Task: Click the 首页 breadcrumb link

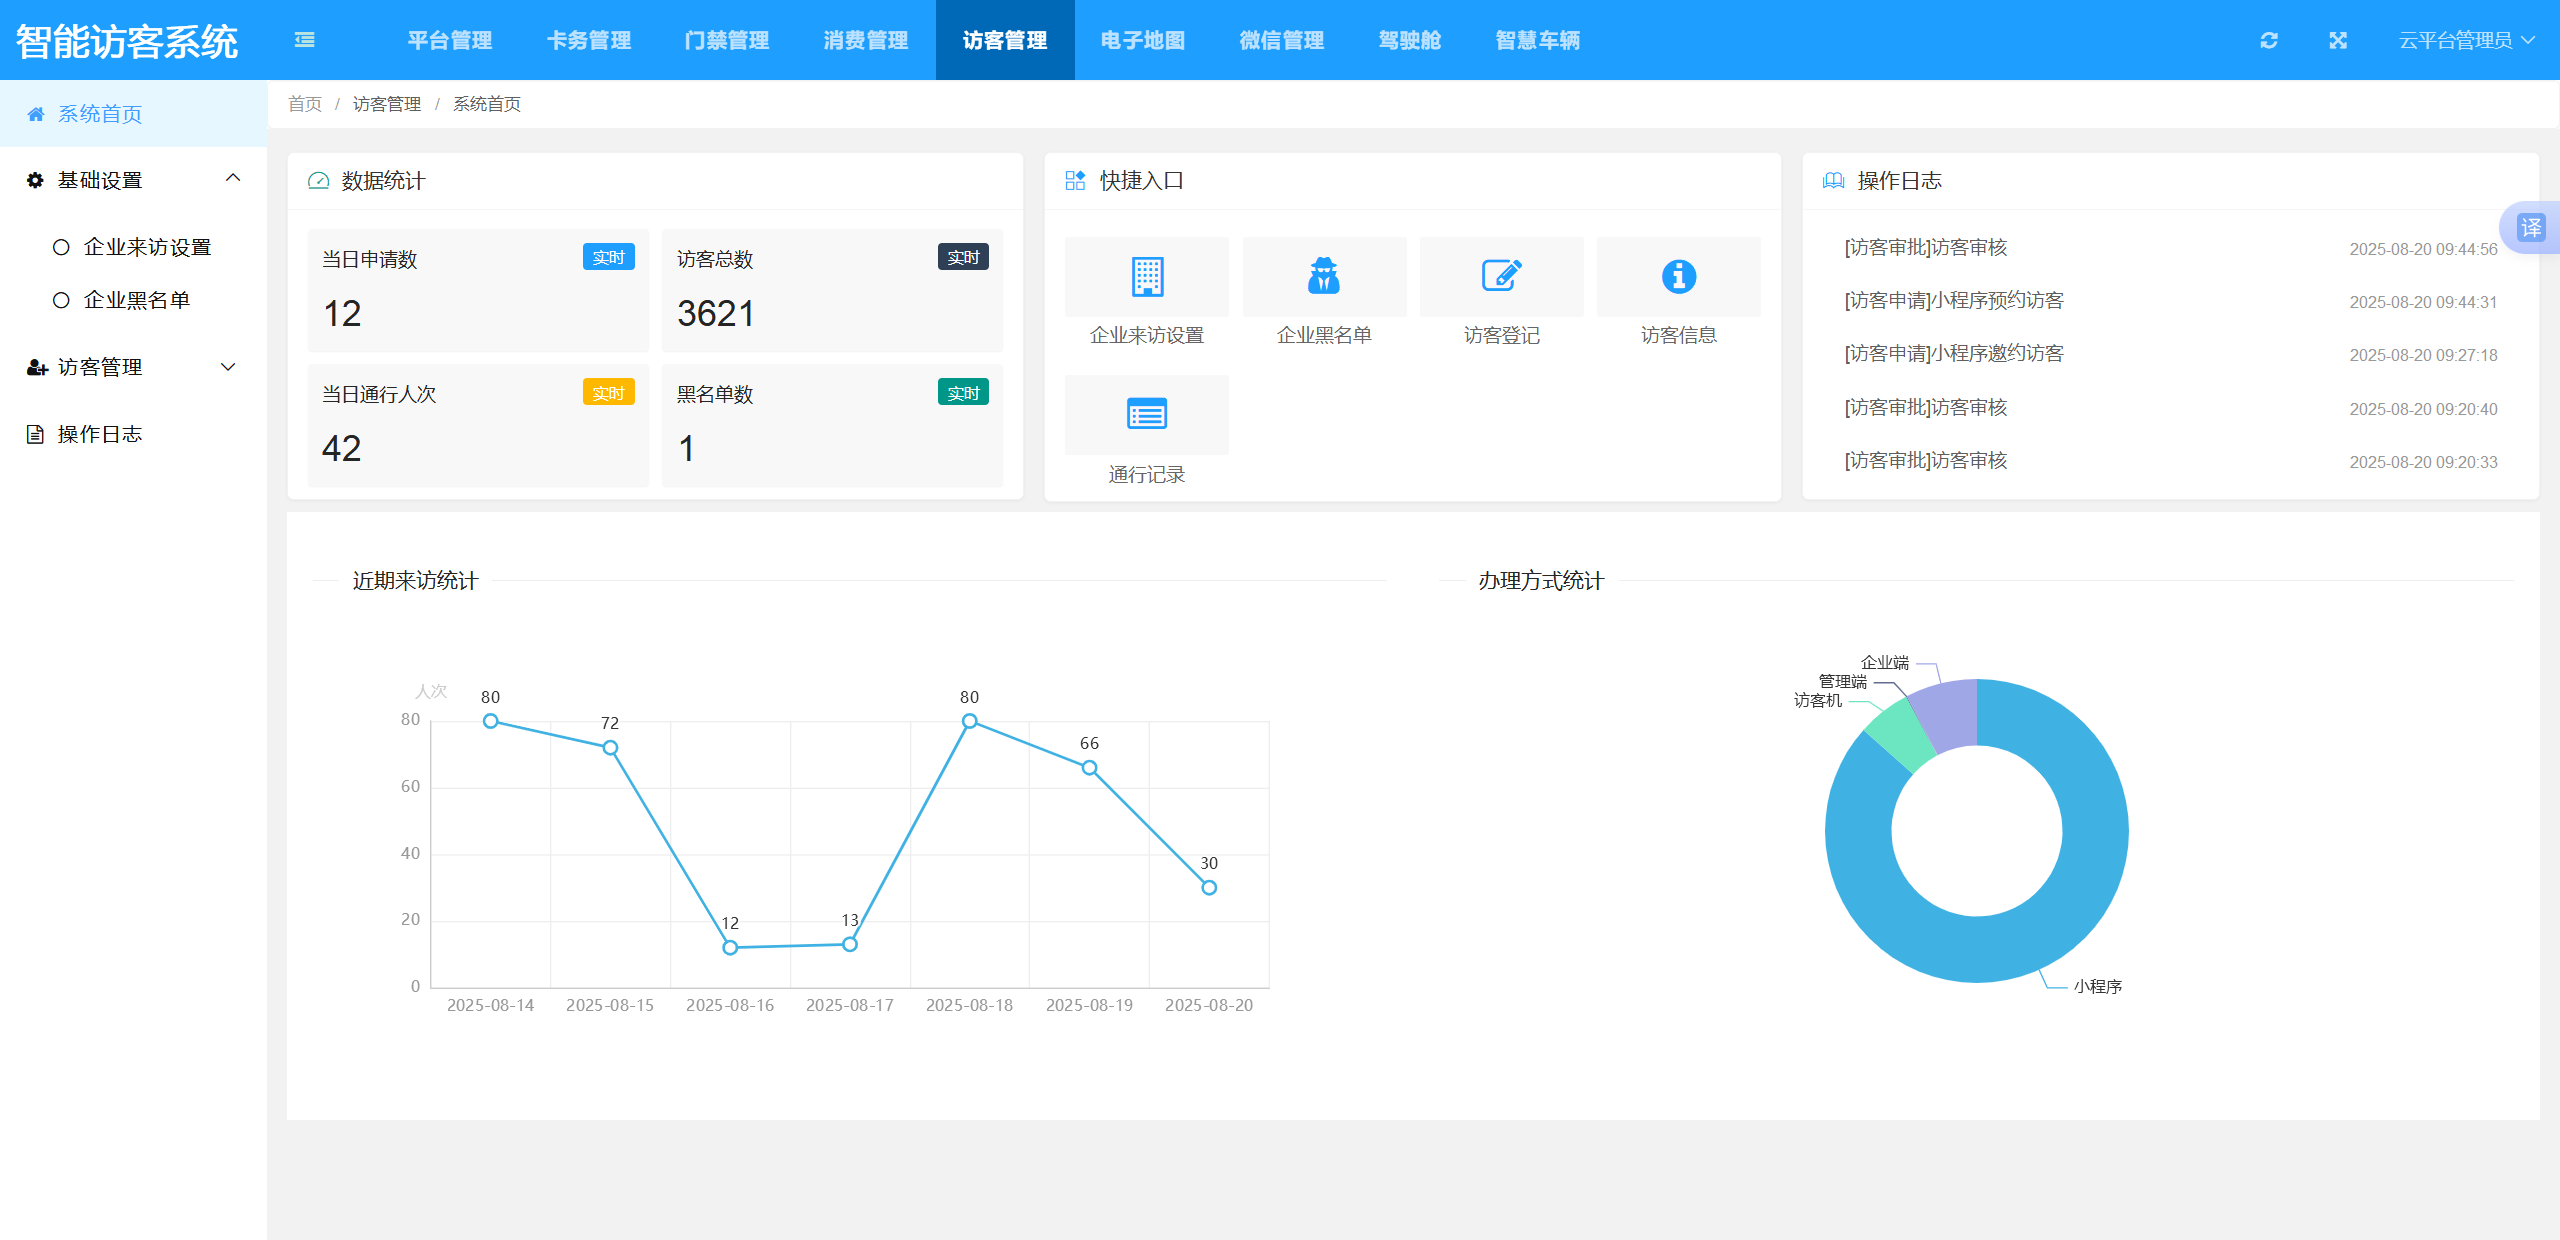Action: click(305, 104)
